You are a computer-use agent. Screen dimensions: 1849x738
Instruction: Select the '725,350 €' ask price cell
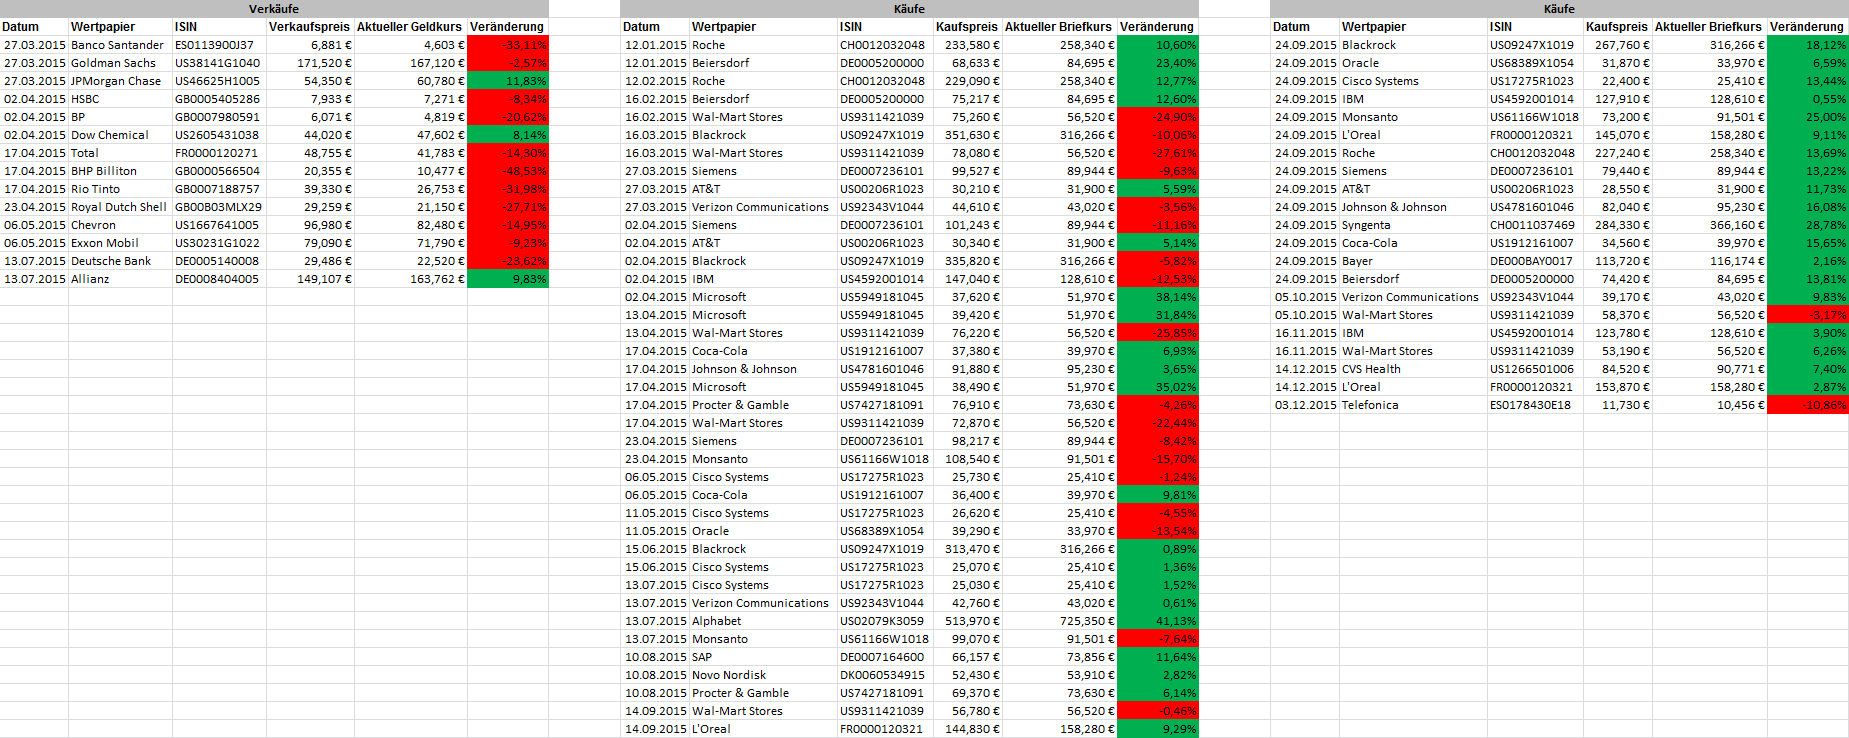click(x=1059, y=621)
